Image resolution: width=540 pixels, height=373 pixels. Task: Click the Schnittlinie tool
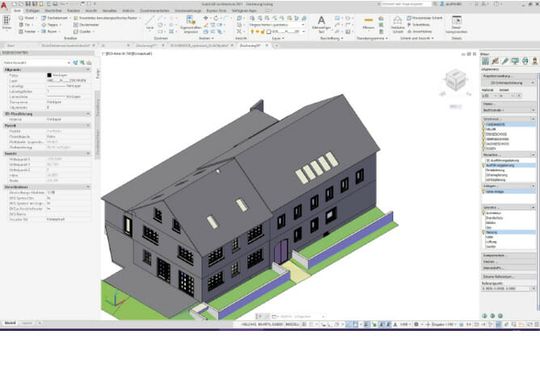click(418, 25)
